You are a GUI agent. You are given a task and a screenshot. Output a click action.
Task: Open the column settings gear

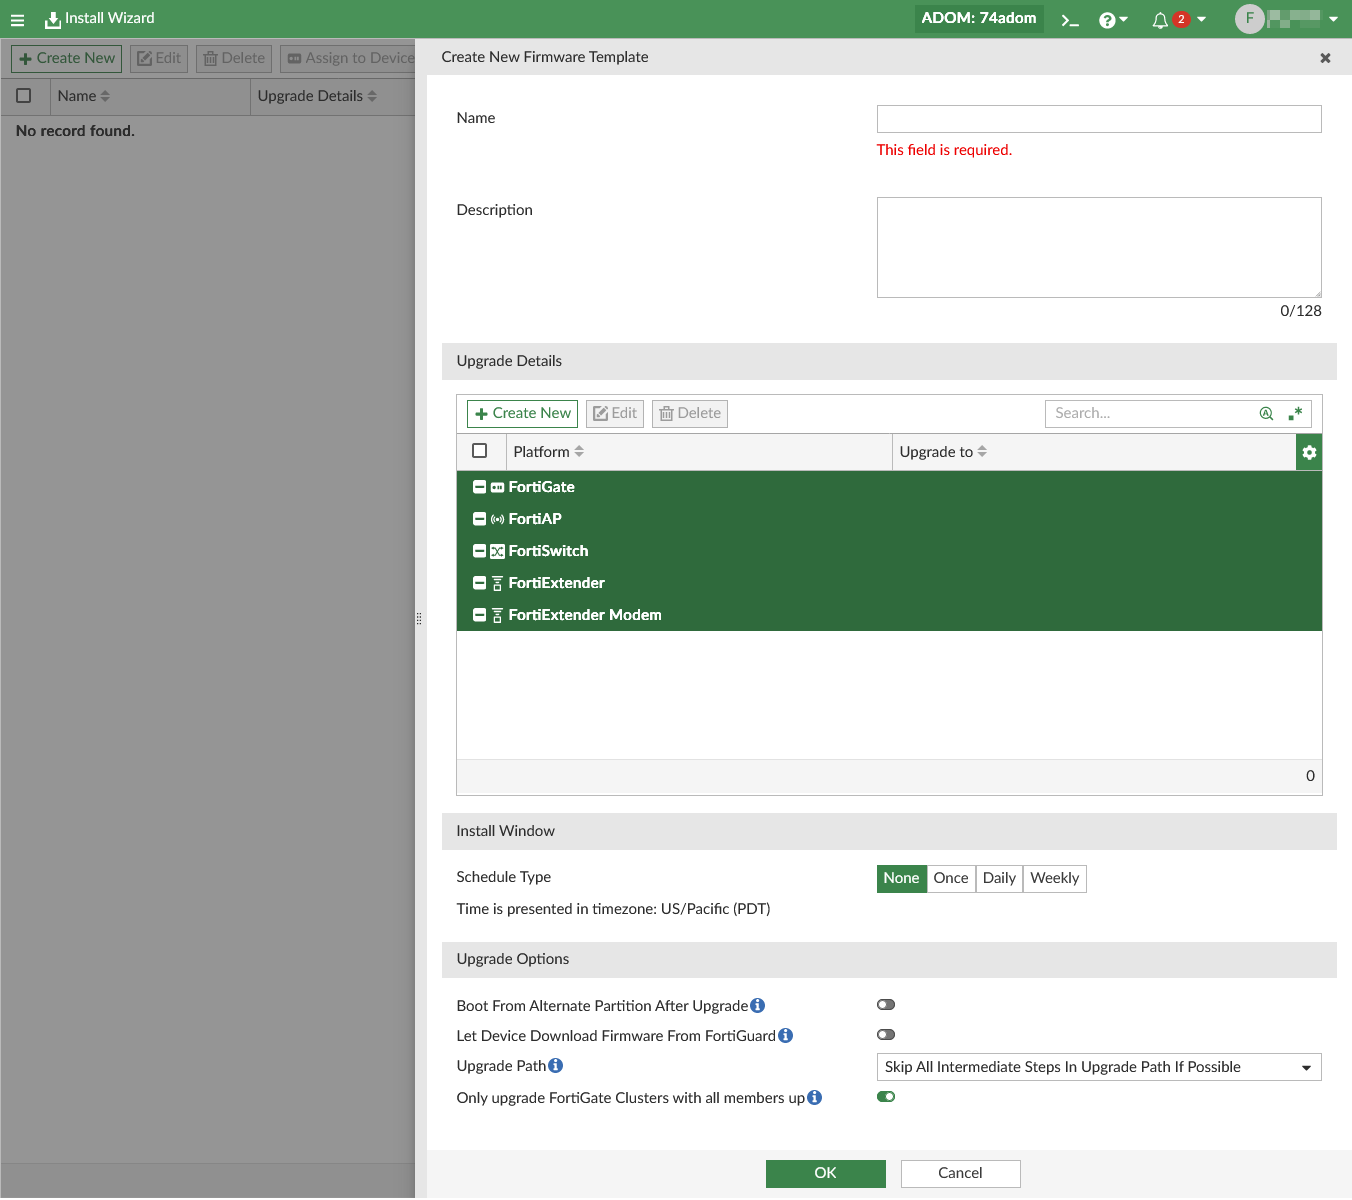1309,452
